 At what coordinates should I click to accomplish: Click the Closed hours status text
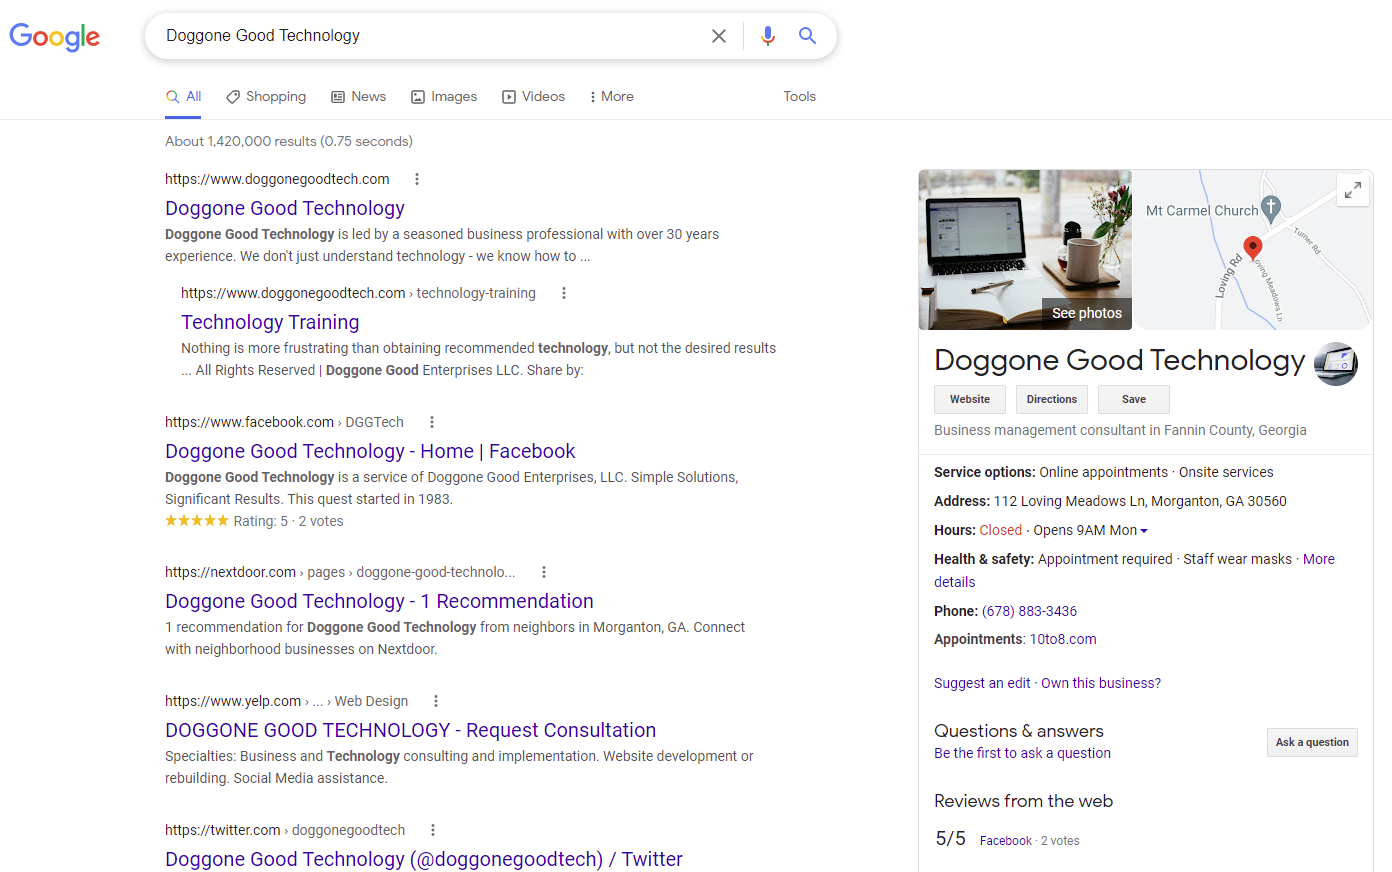click(1001, 530)
